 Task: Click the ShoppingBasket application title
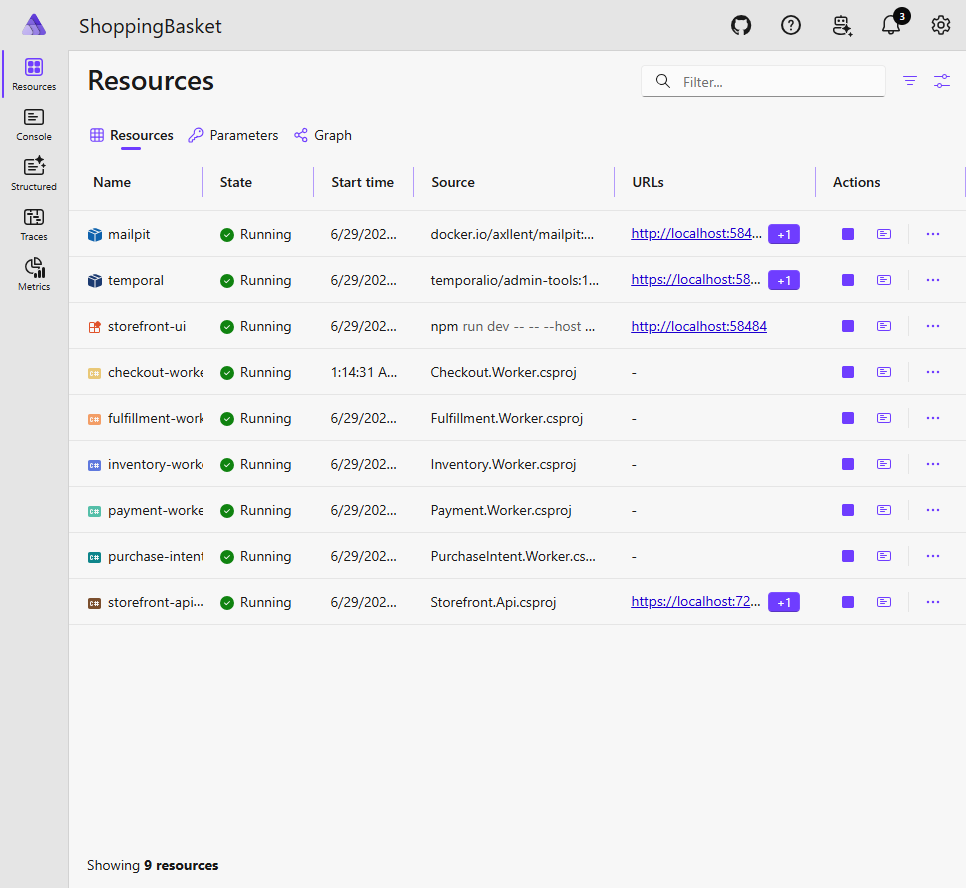[x=150, y=26]
